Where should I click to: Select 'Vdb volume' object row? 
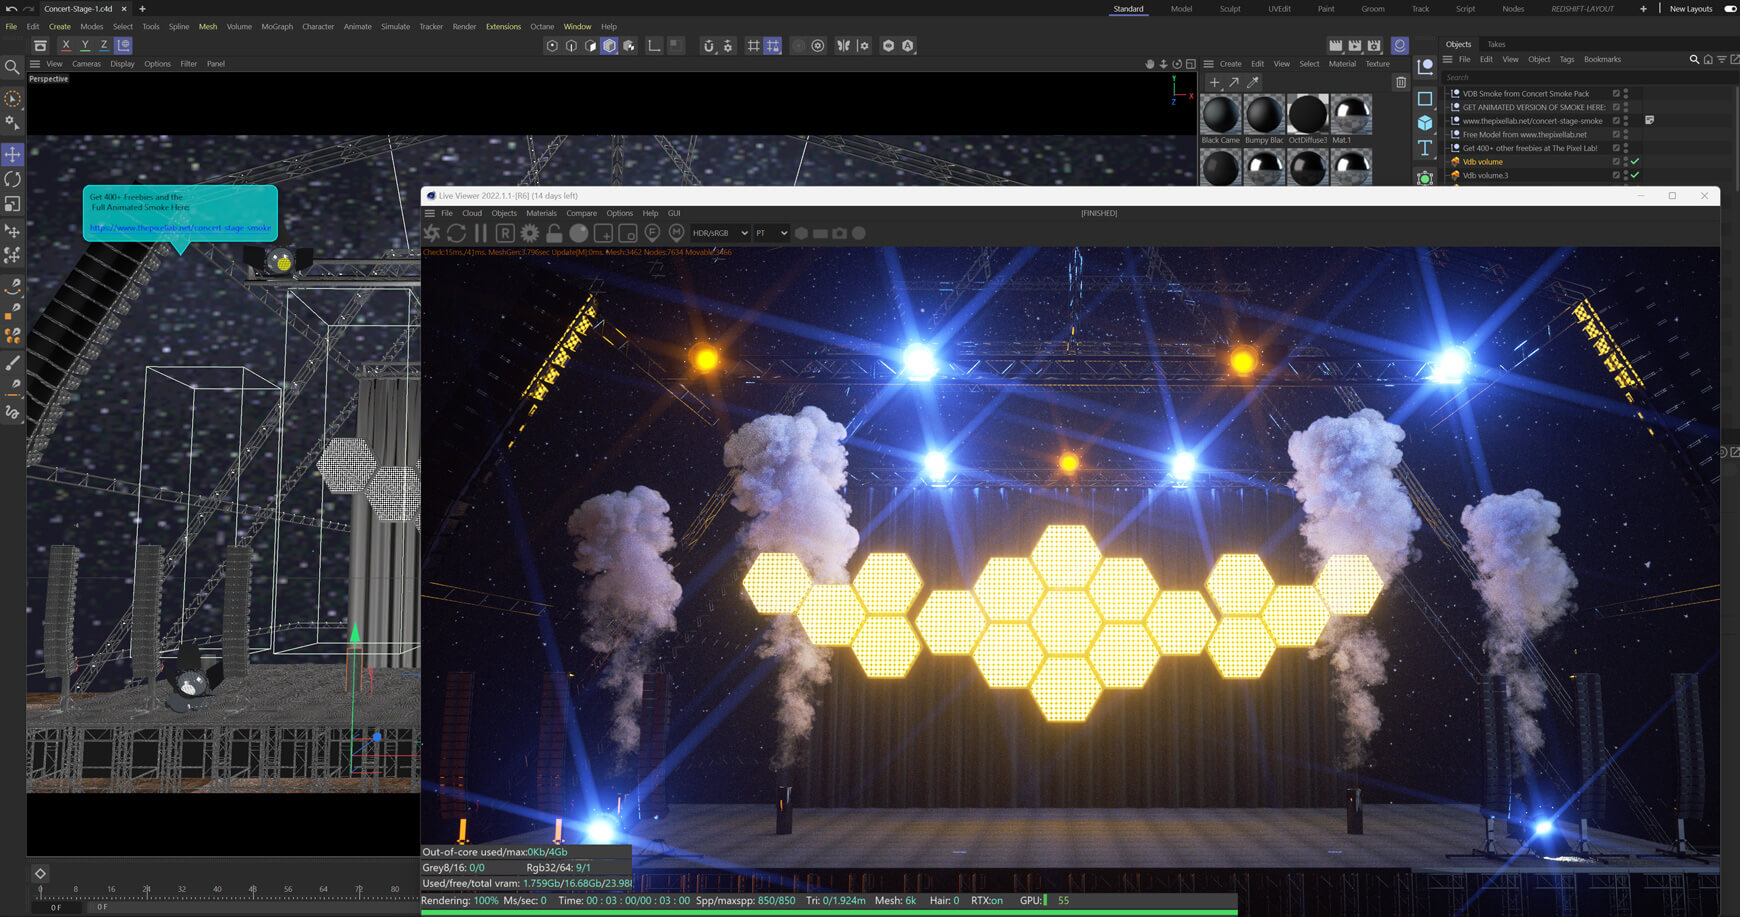coord(1482,161)
